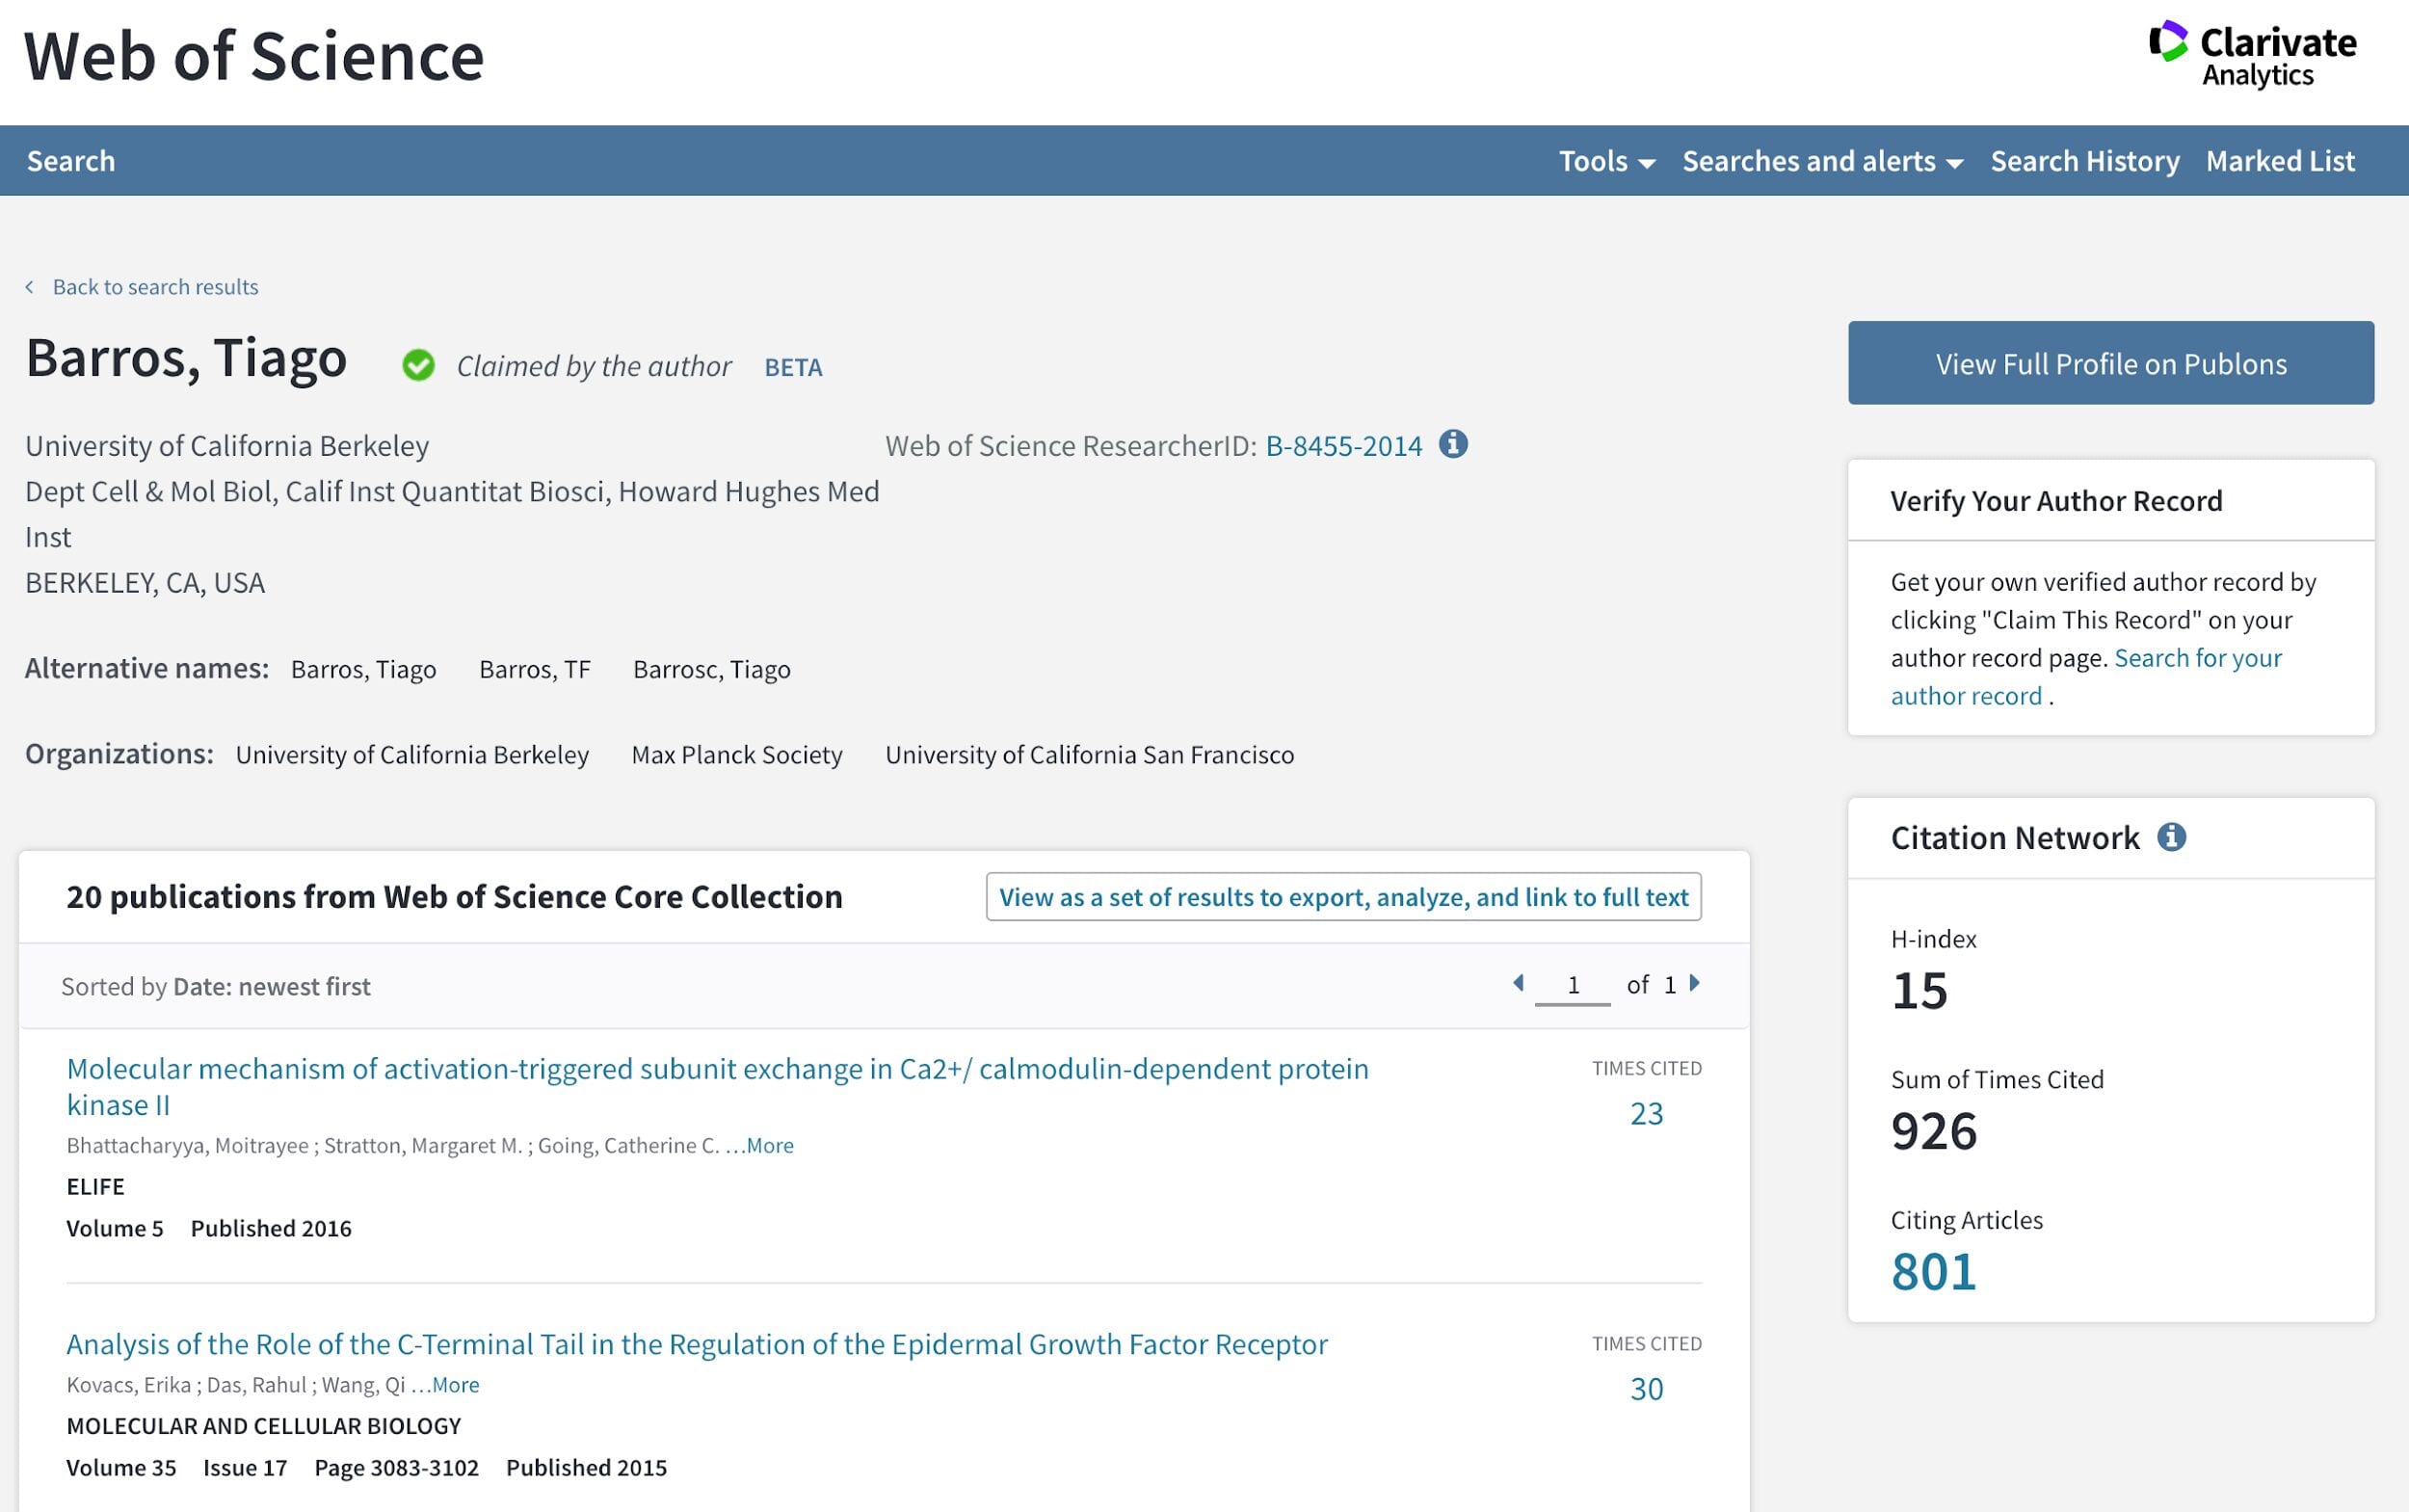Click the Claimed by the author label
Viewport: 2409px width, 1512px height.
tap(594, 367)
